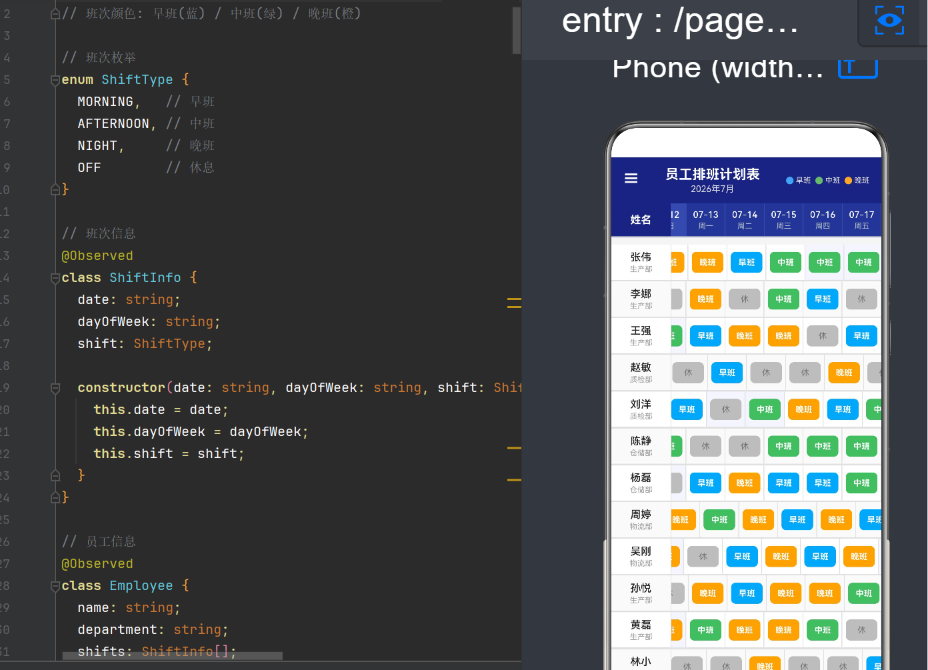The width and height of the screenshot is (928, 670).
Task: Click the OFF enum member
Action: pos(89,168)
